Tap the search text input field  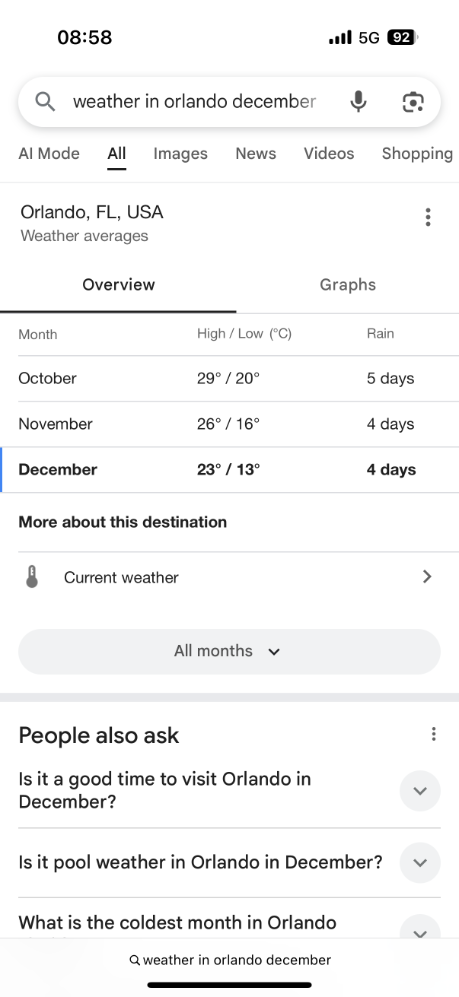point(195,102)
